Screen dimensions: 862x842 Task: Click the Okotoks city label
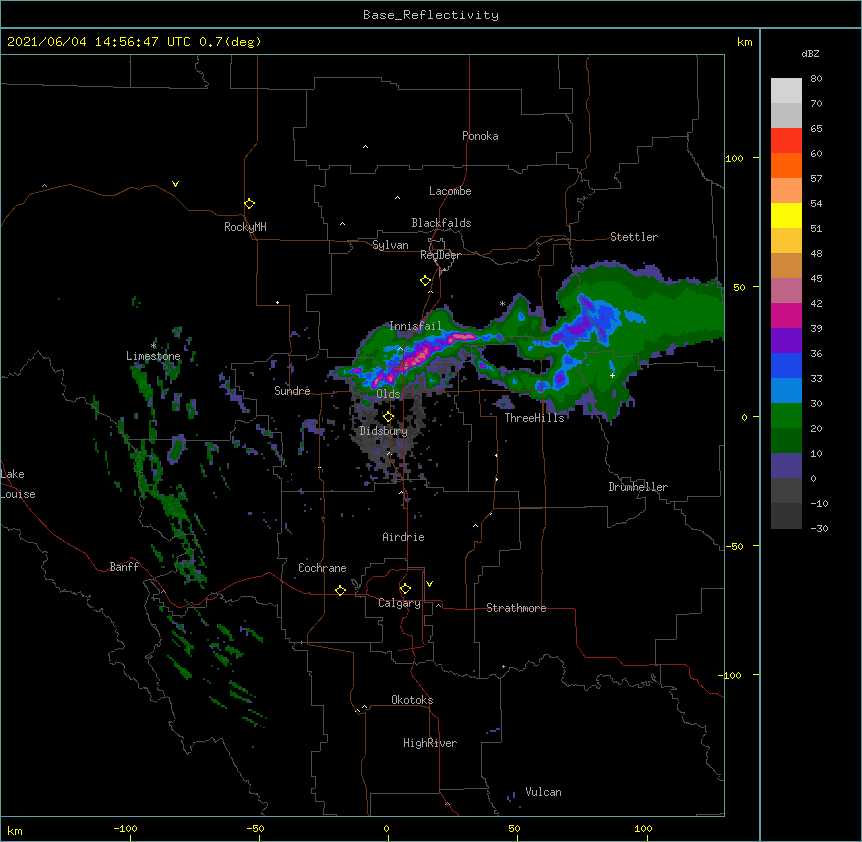[412, 700]
